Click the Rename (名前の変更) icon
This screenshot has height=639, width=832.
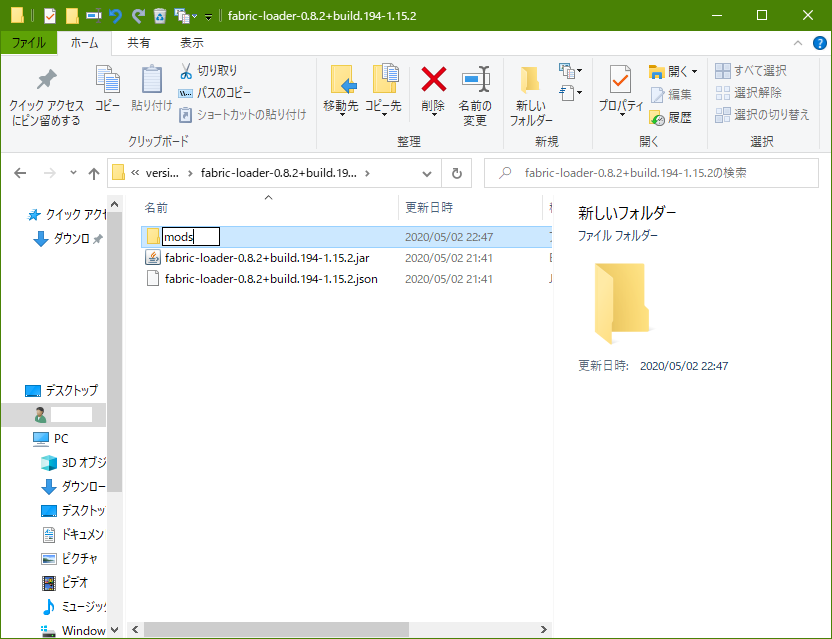(474, 82)
